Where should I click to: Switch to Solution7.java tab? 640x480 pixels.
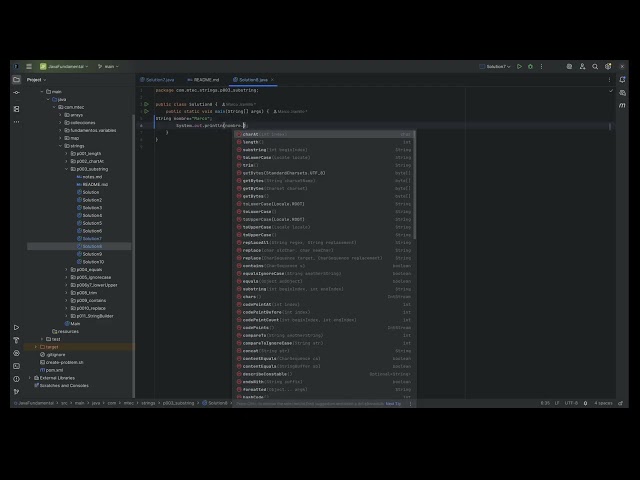(157, 80)
